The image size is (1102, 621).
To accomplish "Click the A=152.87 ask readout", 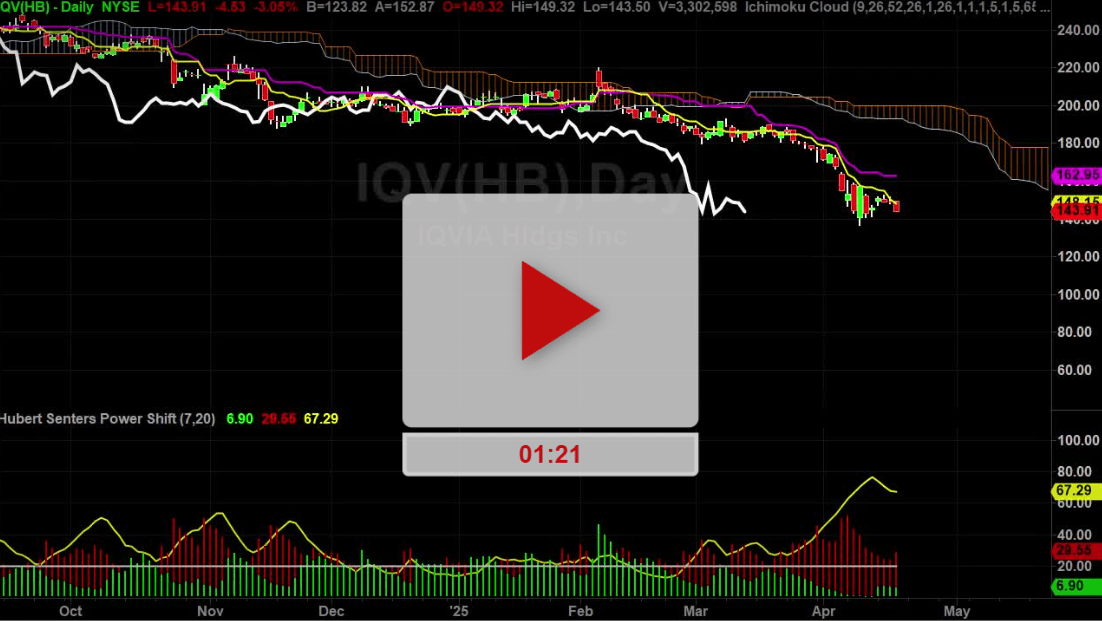I will (405, 7).
